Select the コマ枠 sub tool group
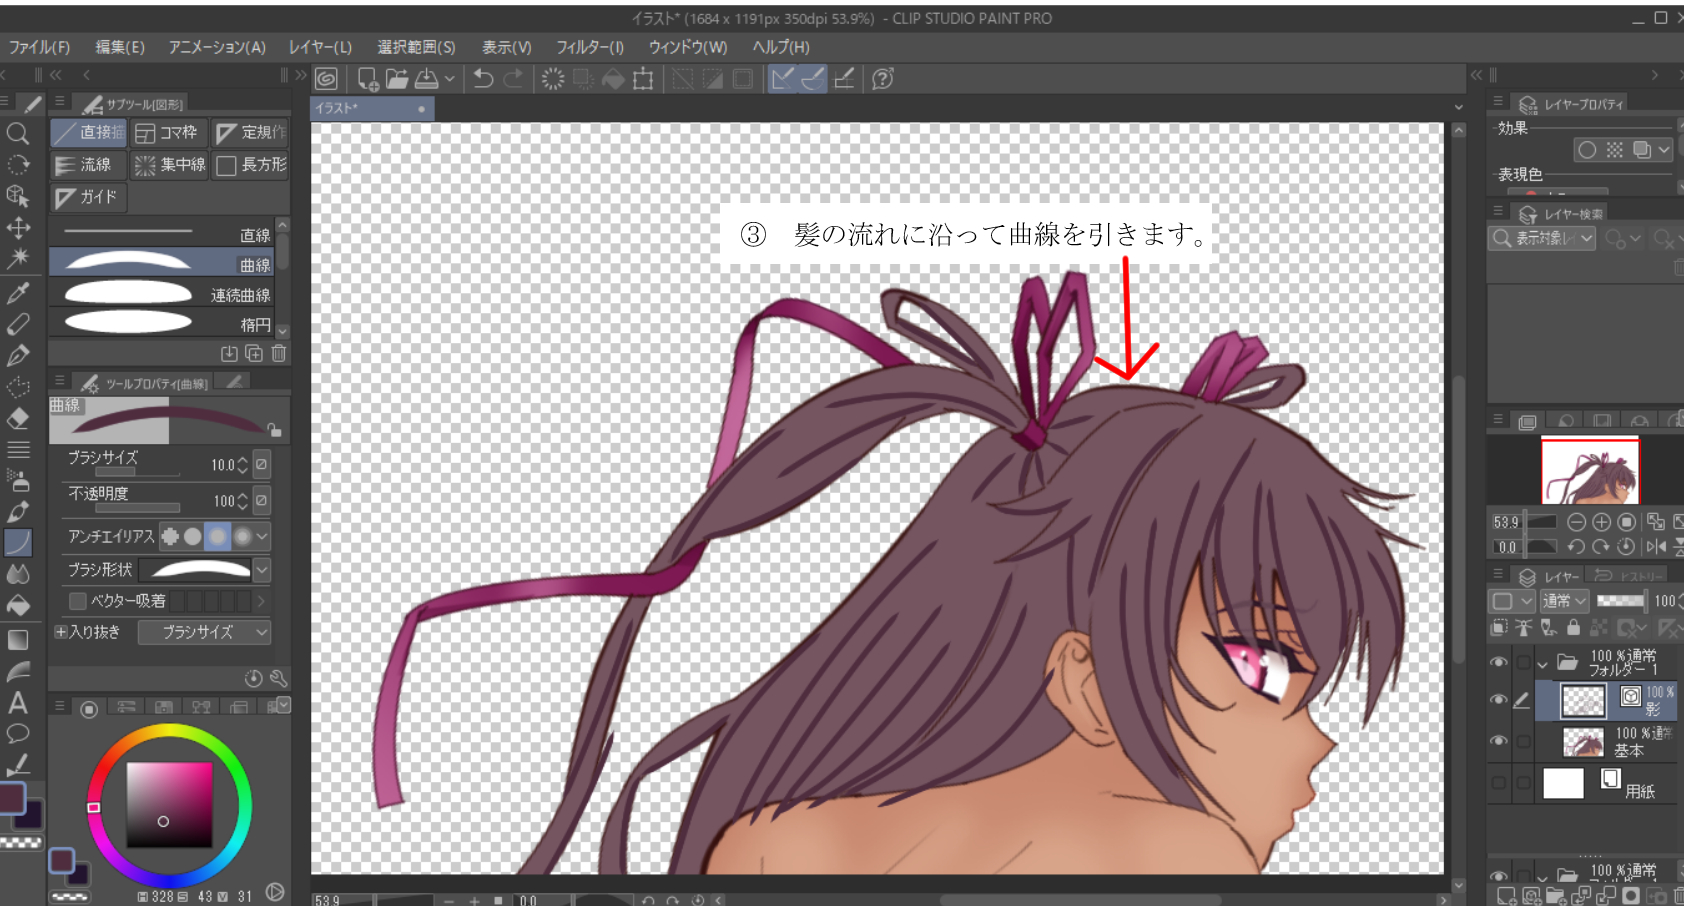This screenshot has height=906, width=1684. pyautogui.click(x=167, y=132)
